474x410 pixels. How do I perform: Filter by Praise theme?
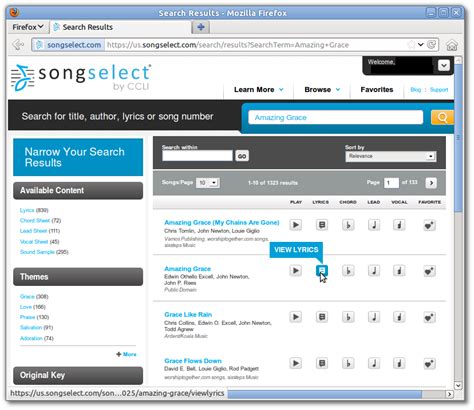(x=34, y=317)
